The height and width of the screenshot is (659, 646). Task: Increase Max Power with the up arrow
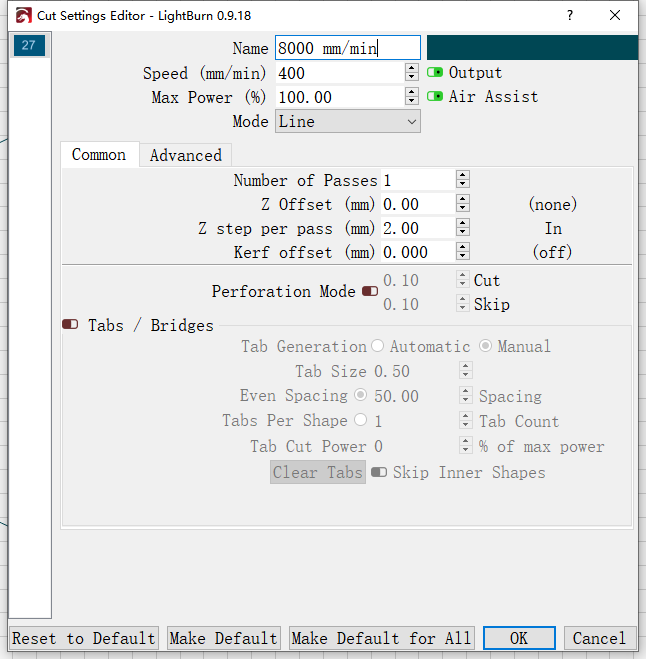coord(412,92)
